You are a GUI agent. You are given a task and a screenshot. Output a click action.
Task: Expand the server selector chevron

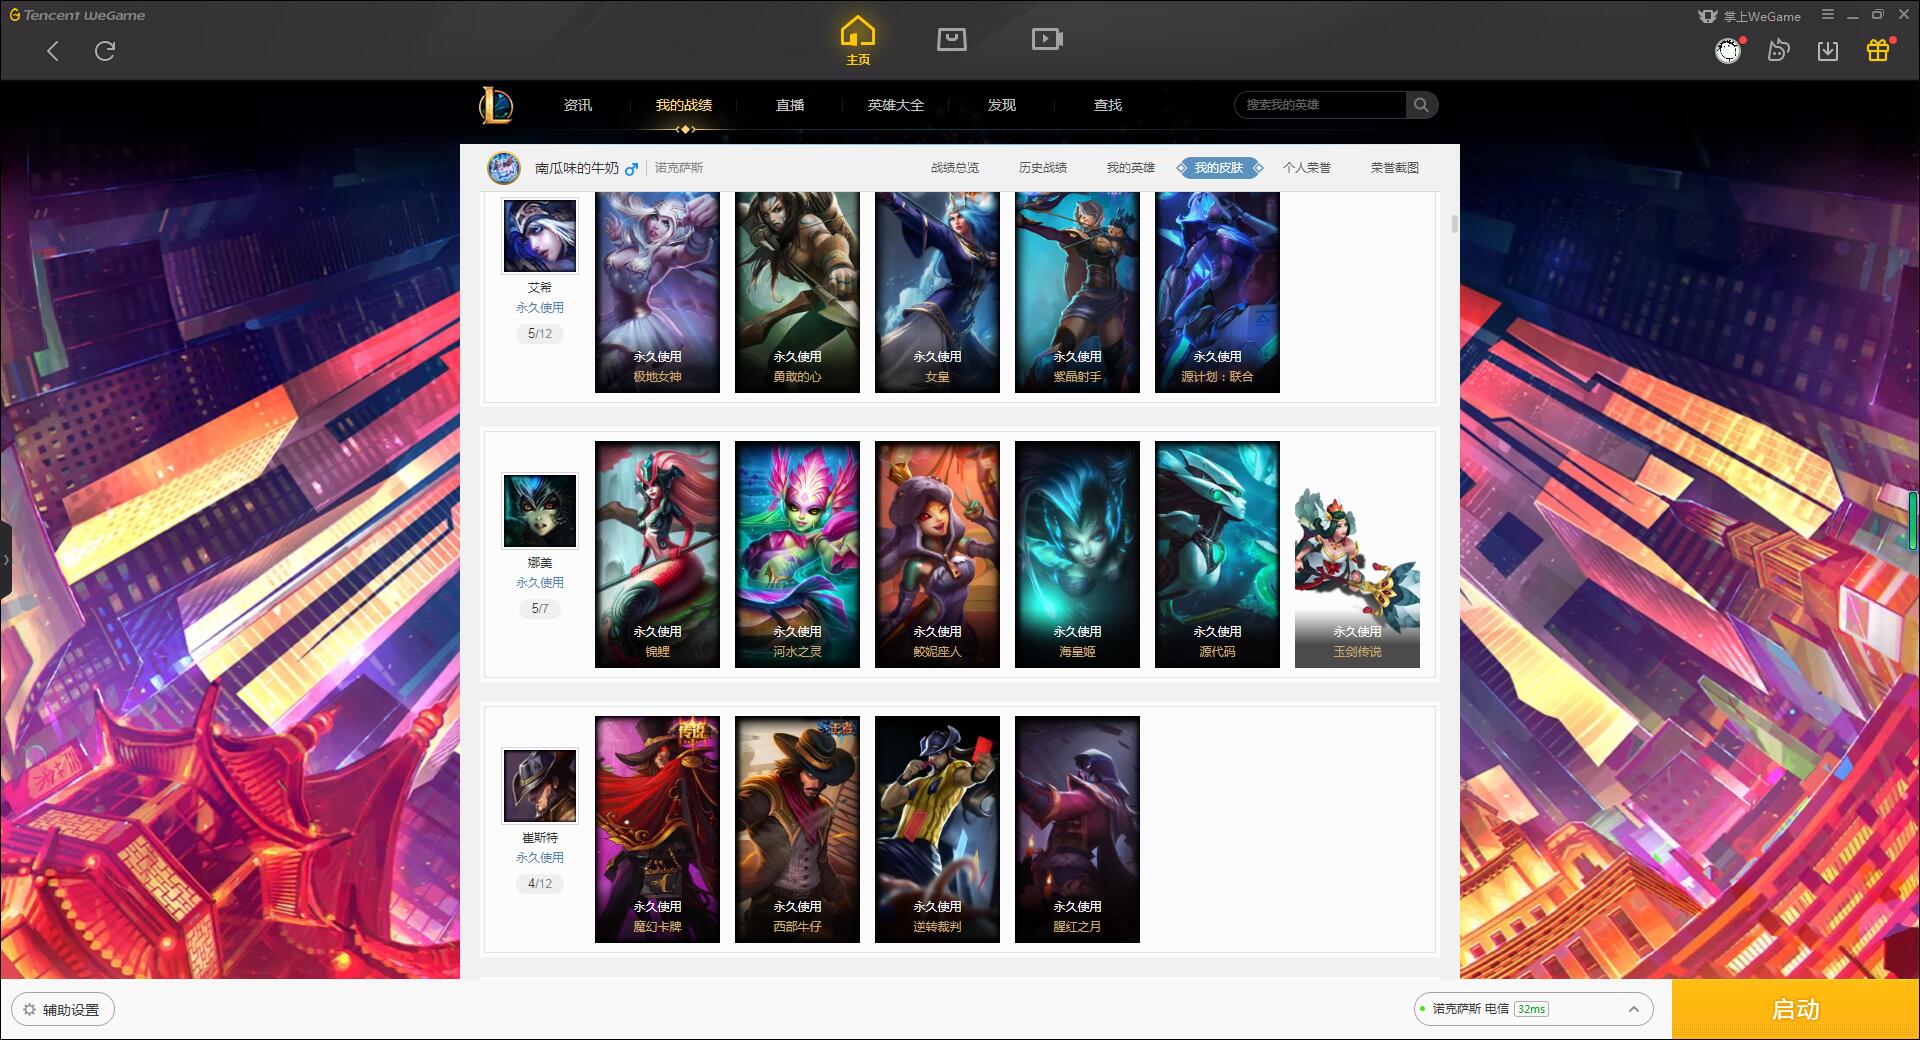click(x=1634, y=1009)
